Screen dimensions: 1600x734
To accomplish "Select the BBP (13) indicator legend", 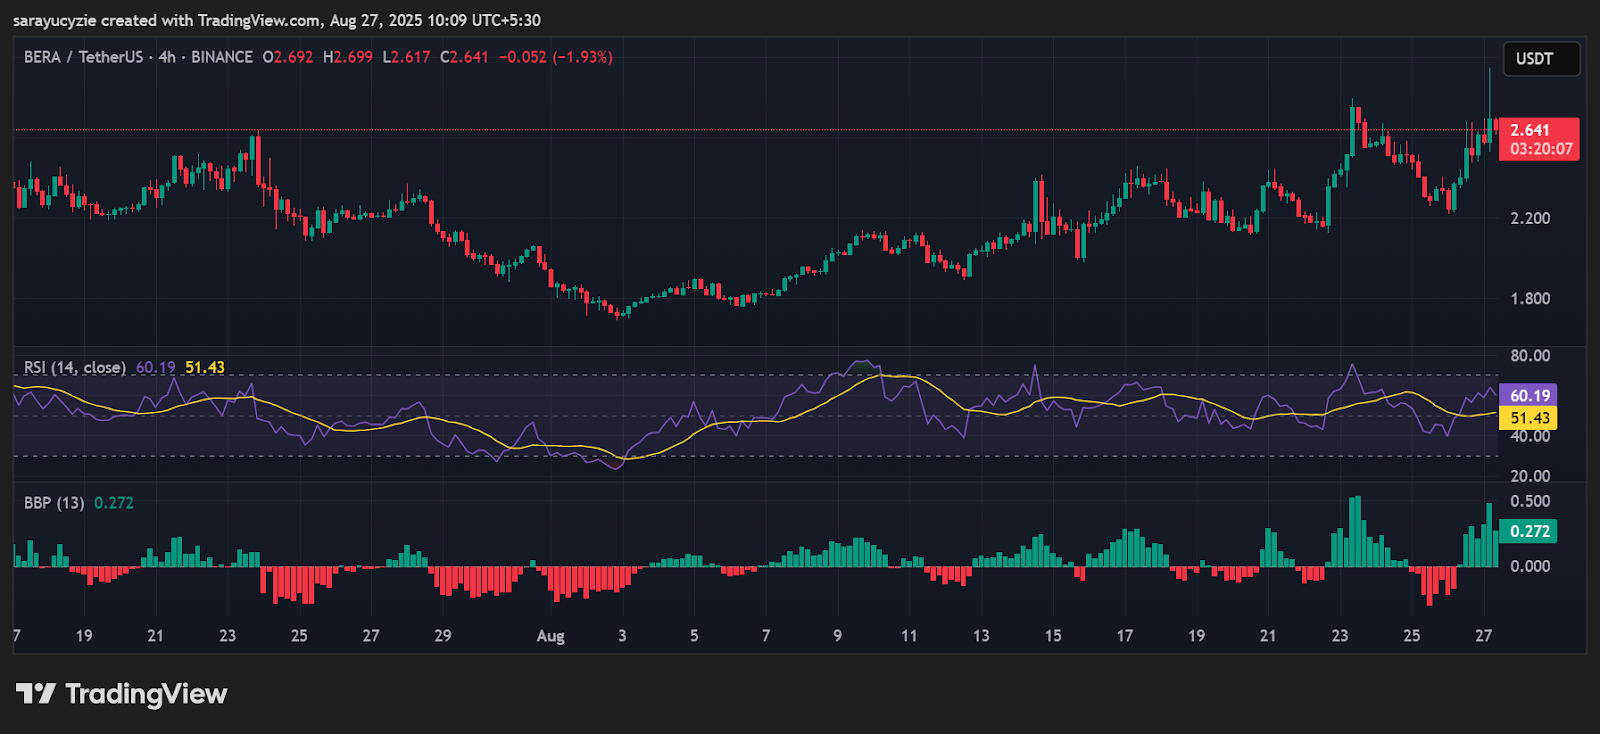I will 54,503.
